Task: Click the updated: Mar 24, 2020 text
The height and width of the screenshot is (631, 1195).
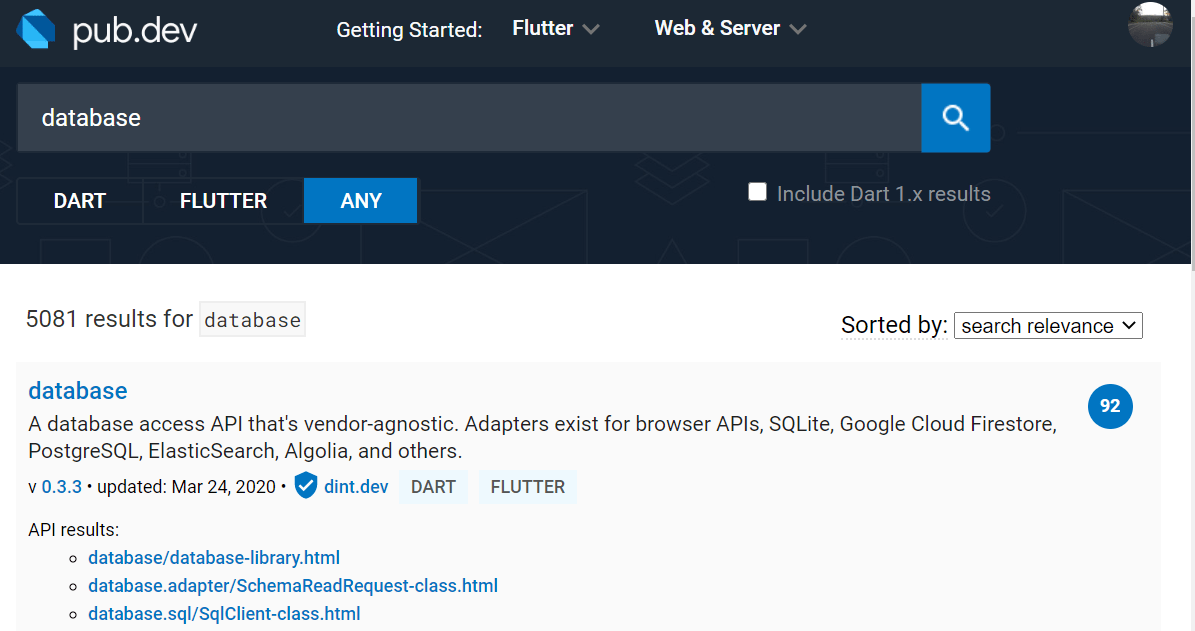Action: pyautogui.click(x=186, y=487)
